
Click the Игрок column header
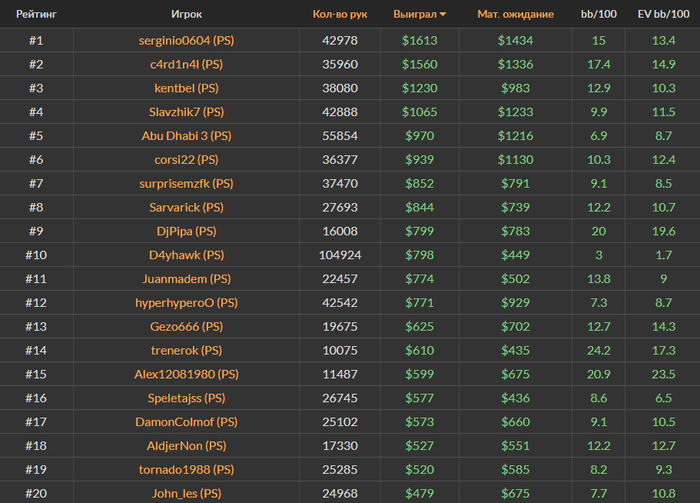click(187, 14)
